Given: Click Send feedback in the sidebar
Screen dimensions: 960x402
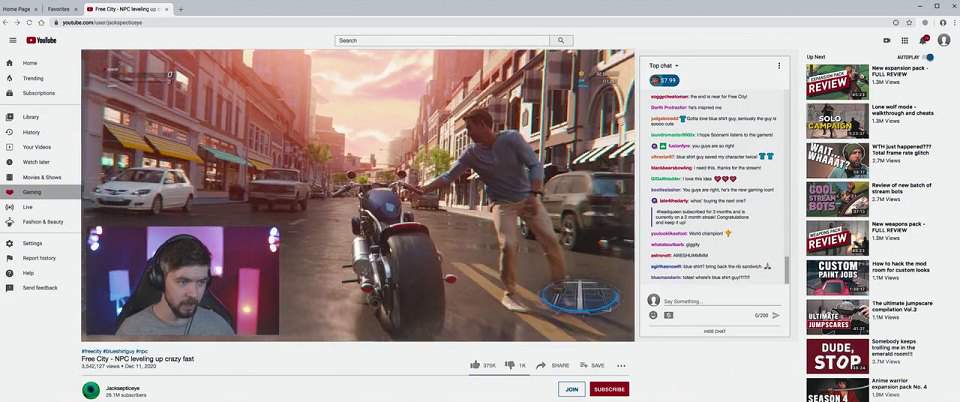Looking at the screenshot, I should (40, 288).
